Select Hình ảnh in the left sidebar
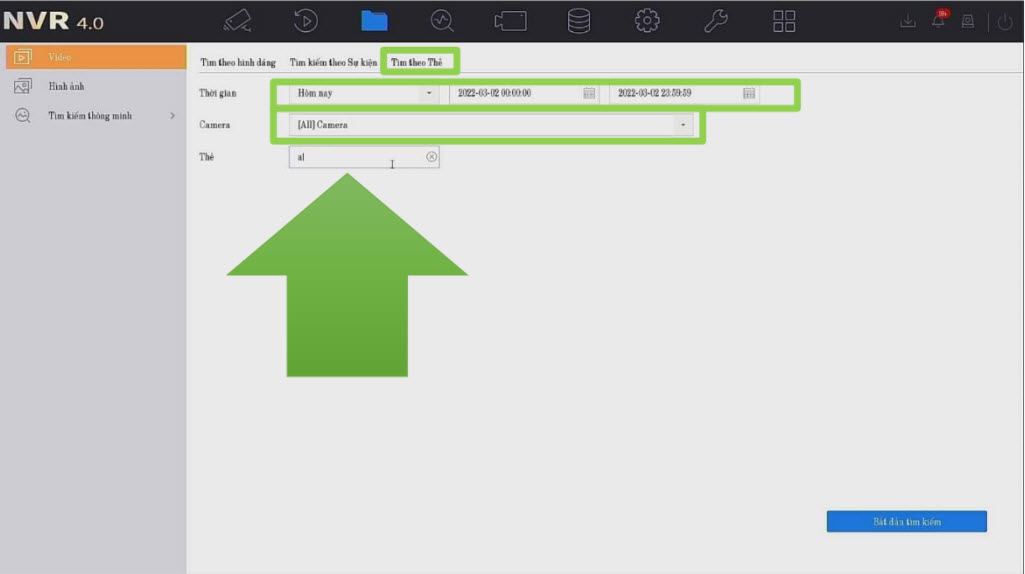Image resolution: width=1025 pixels, height=574 pixels. point(66,86)
